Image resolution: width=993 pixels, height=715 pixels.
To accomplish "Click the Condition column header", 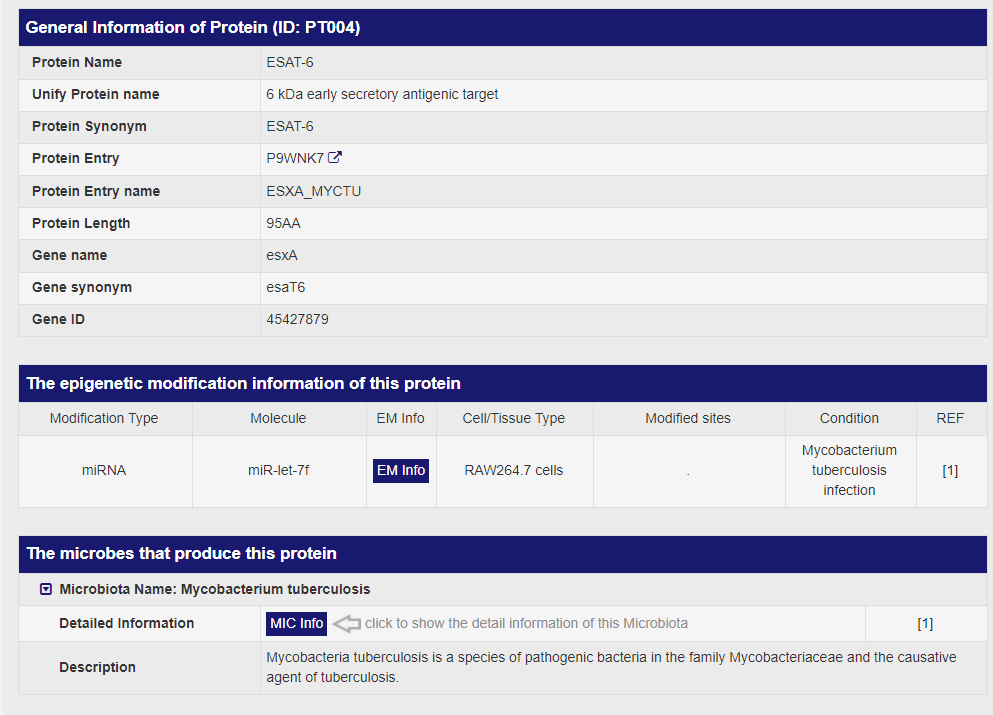I will pyautogui.click(x=849, y=418).
